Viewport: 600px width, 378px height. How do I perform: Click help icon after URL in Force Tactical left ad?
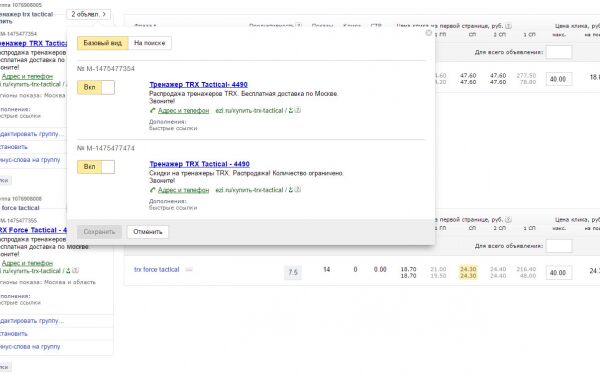coord(75,270)
